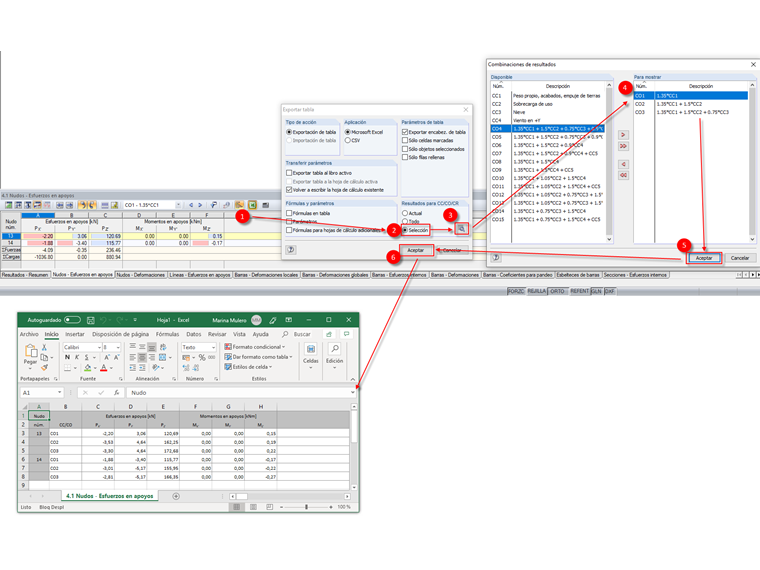Check Sólo objetos seleccionados
Screen dimensions: 760x570
click(405, 149)
